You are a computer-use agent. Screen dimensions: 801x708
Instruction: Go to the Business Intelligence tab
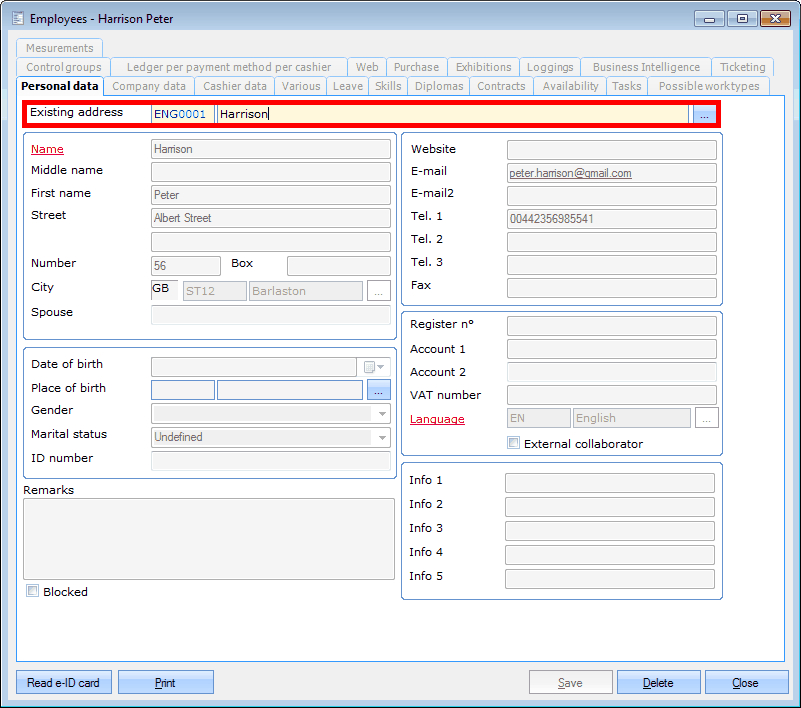coord(646,67)
